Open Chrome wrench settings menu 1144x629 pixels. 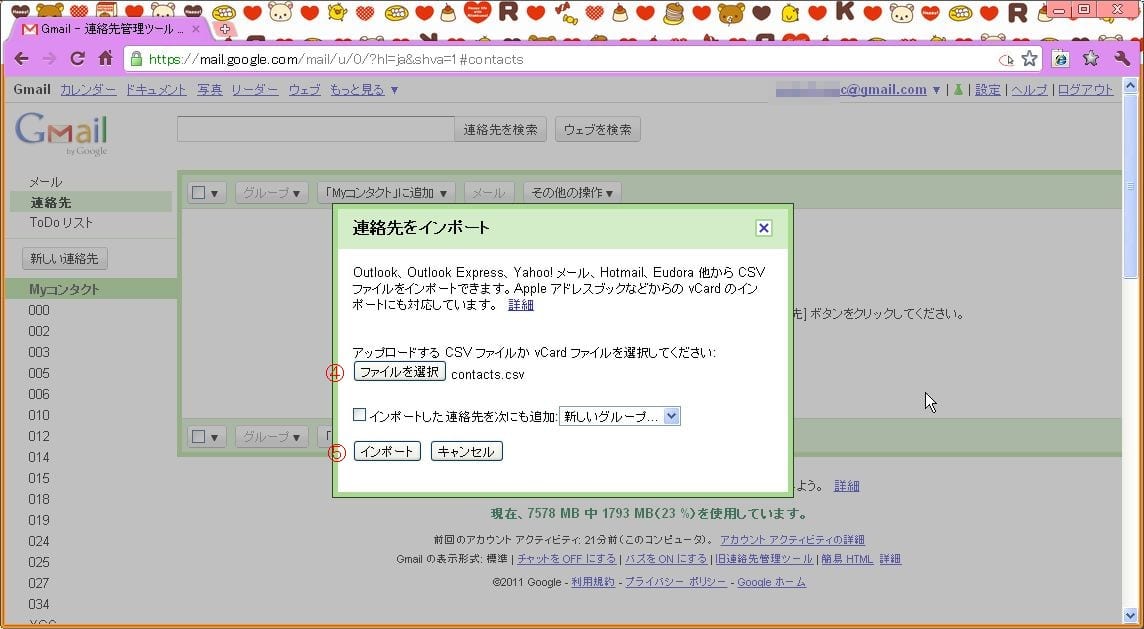click(1121, 59)
